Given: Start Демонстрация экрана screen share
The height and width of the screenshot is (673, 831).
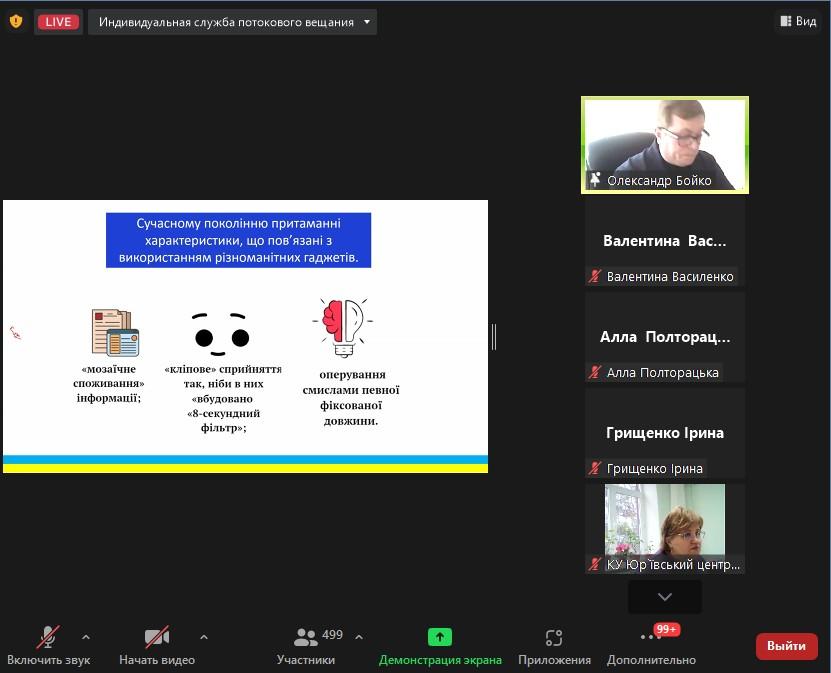Looking at the screenshot, I should [x=440, y=645].
